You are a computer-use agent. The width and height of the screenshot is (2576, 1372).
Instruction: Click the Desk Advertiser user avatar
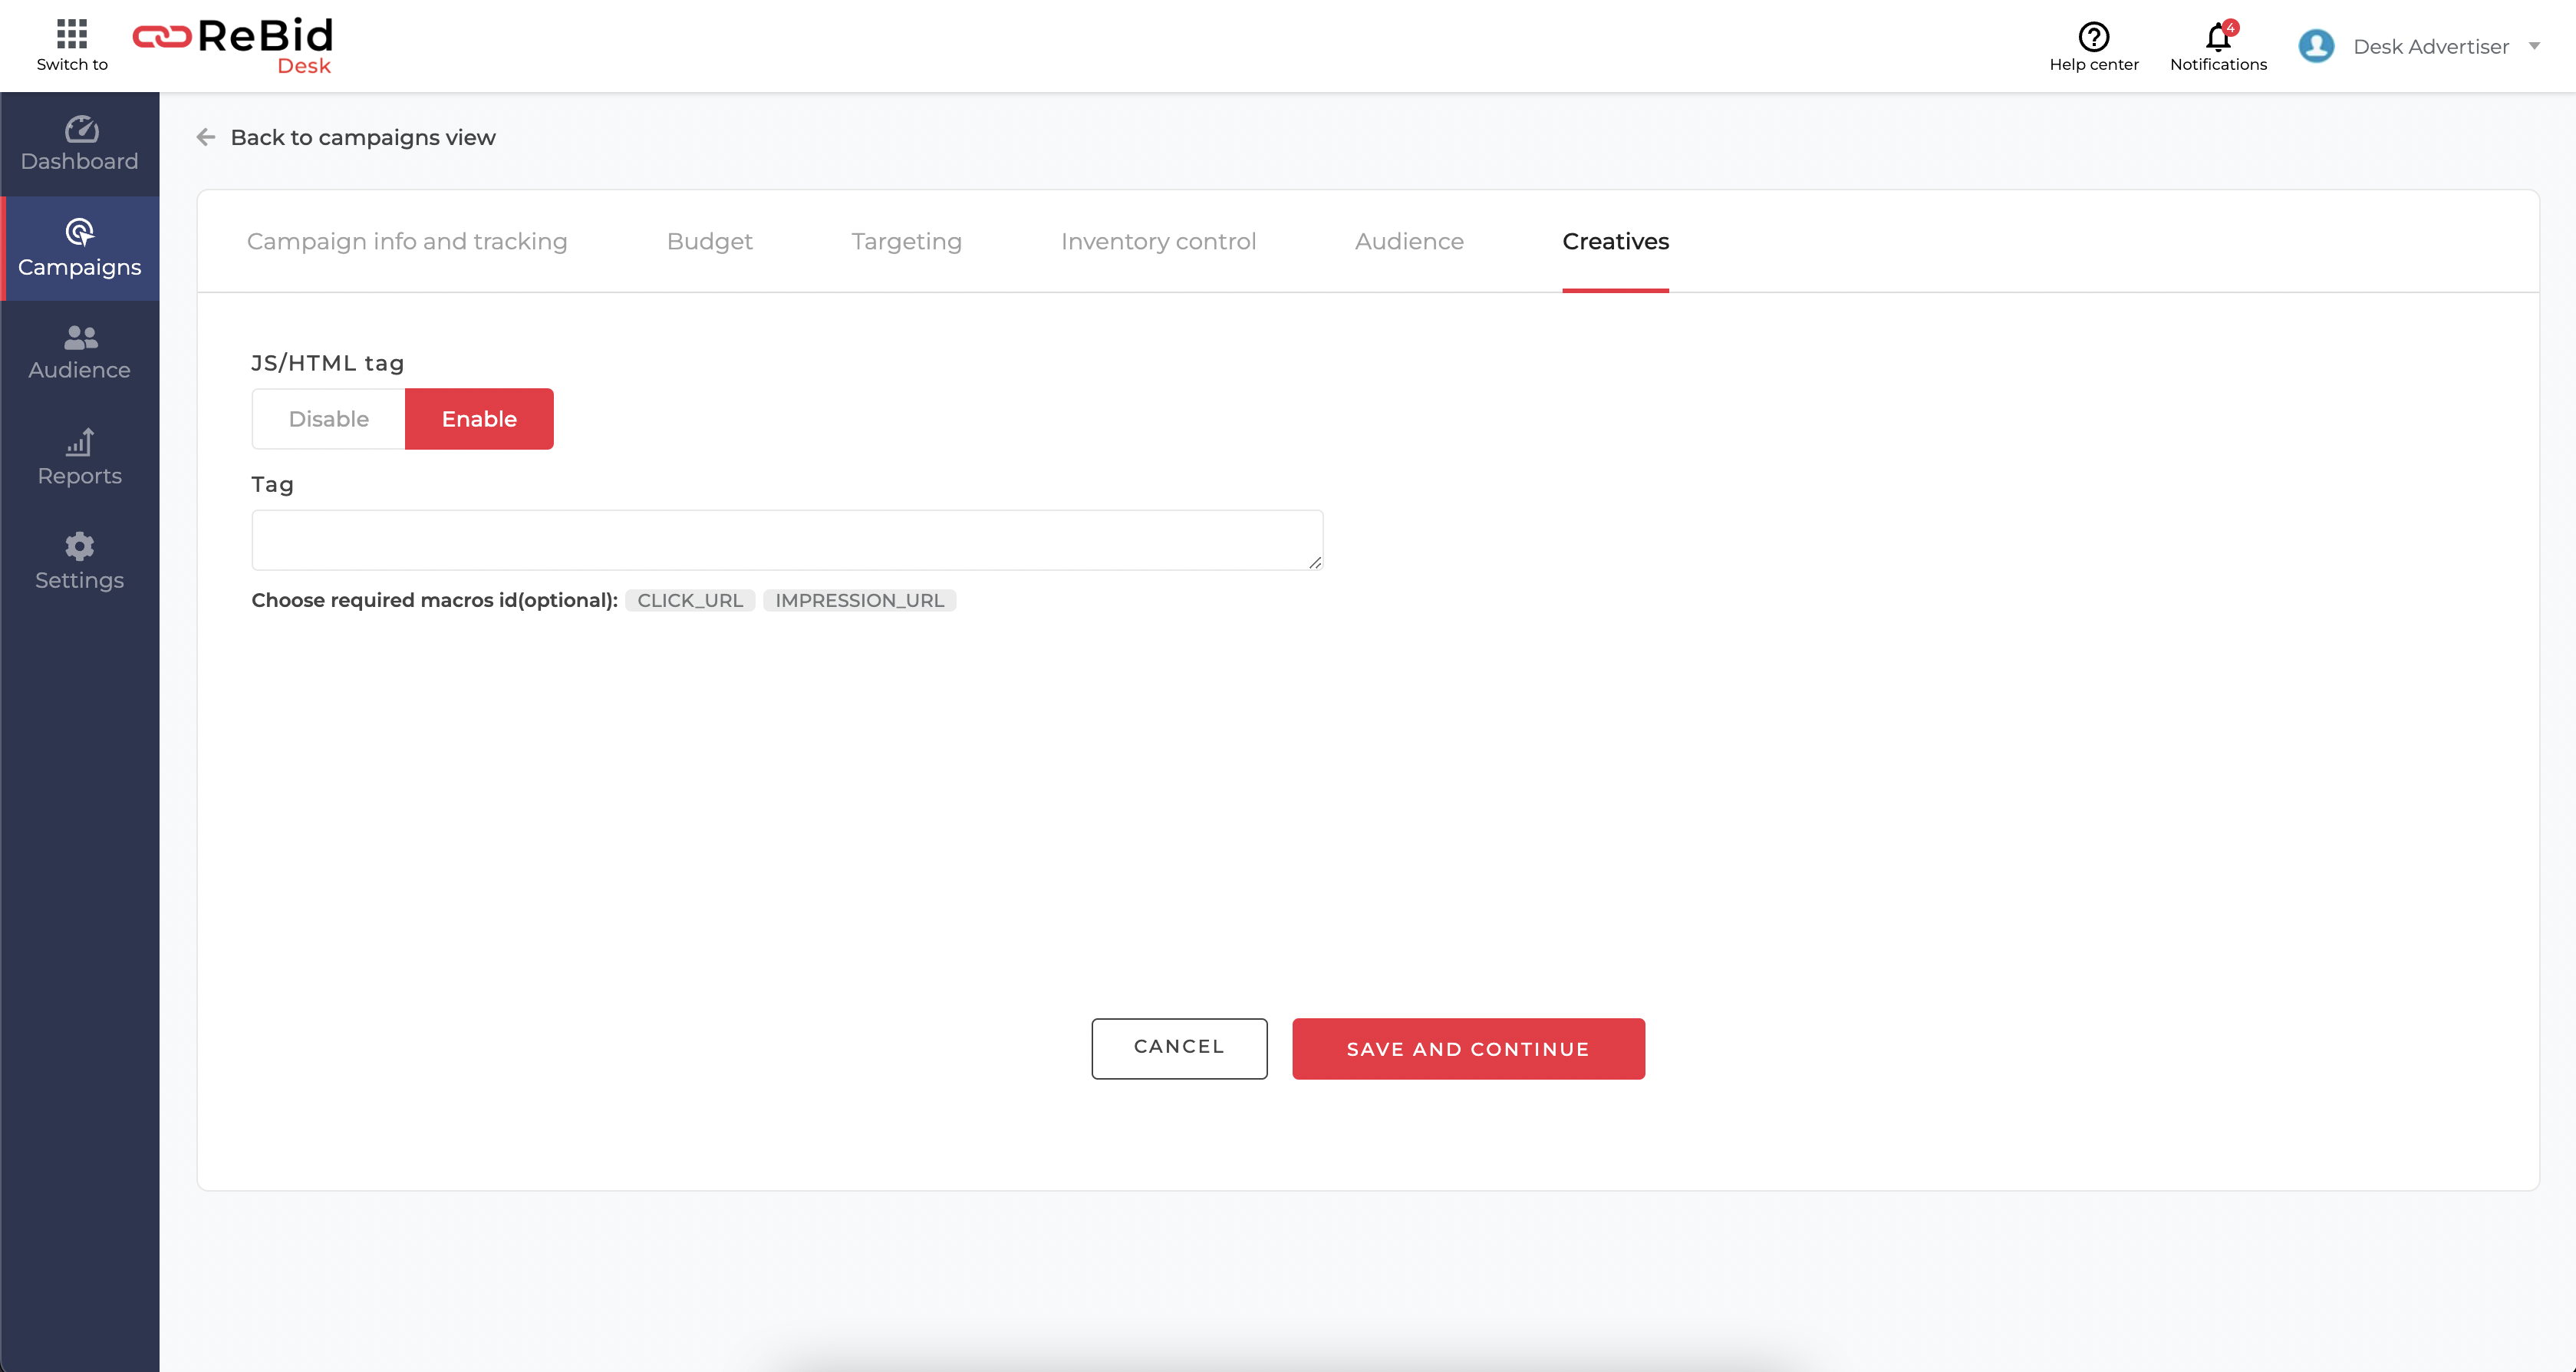(x=2316, y=46)
